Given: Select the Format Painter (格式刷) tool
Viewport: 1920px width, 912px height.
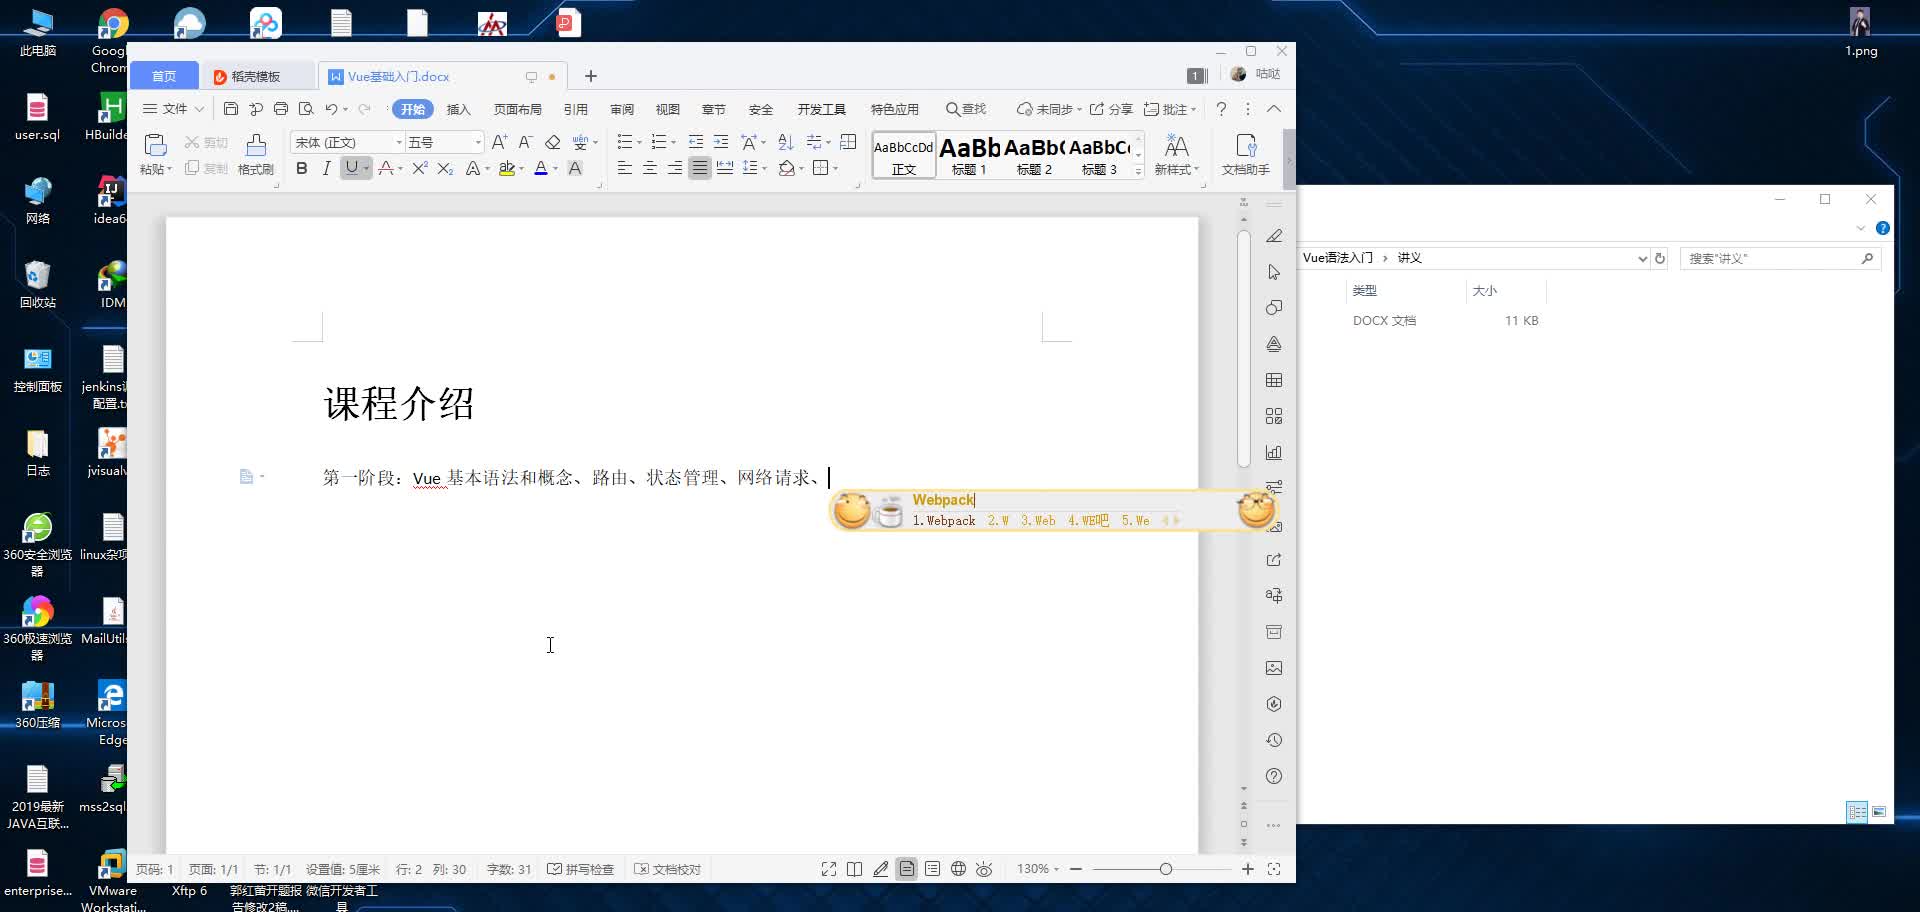Looking at the screenshot, I should (256, 155).
